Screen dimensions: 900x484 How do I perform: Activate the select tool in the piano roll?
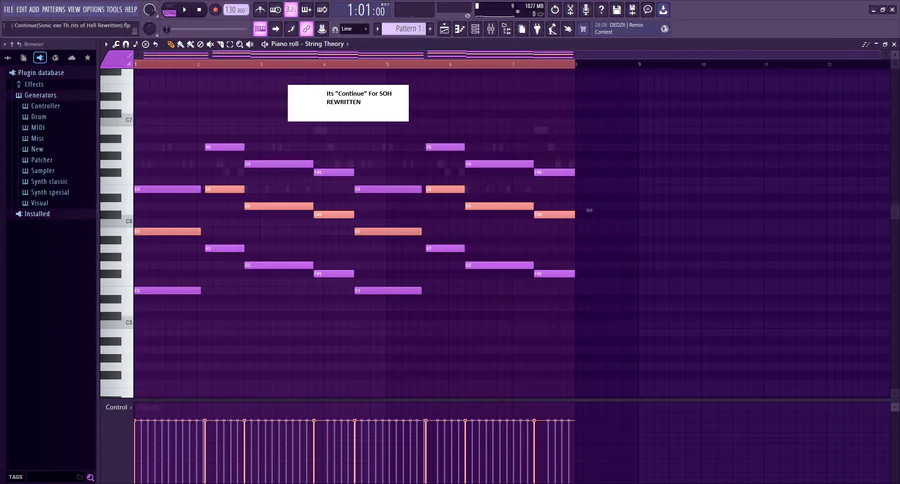tap(230, 44)
